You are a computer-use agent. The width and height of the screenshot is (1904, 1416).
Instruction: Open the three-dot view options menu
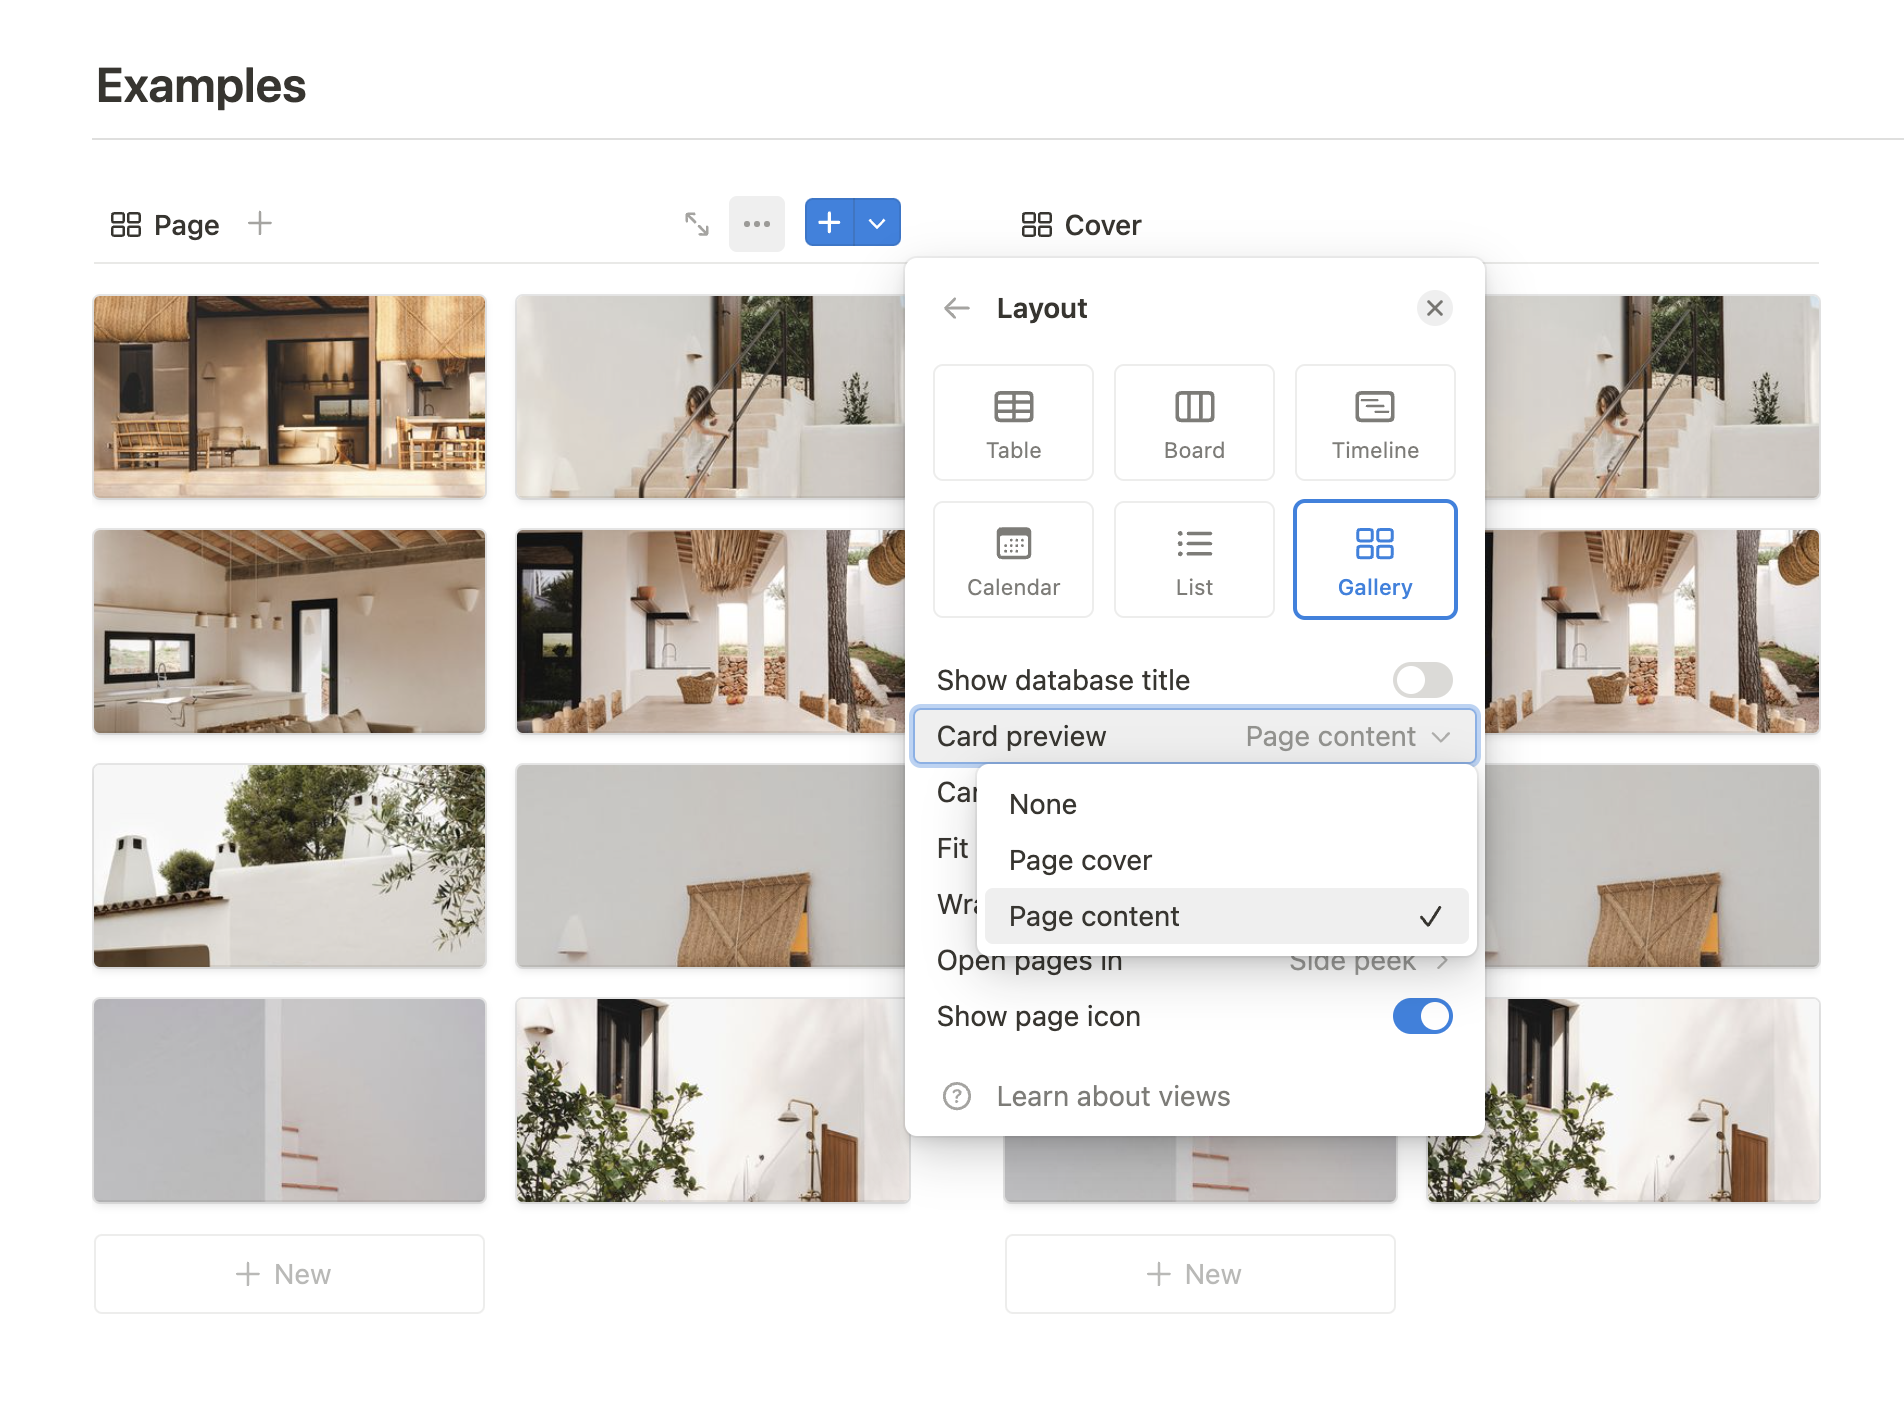coord(757,224)
